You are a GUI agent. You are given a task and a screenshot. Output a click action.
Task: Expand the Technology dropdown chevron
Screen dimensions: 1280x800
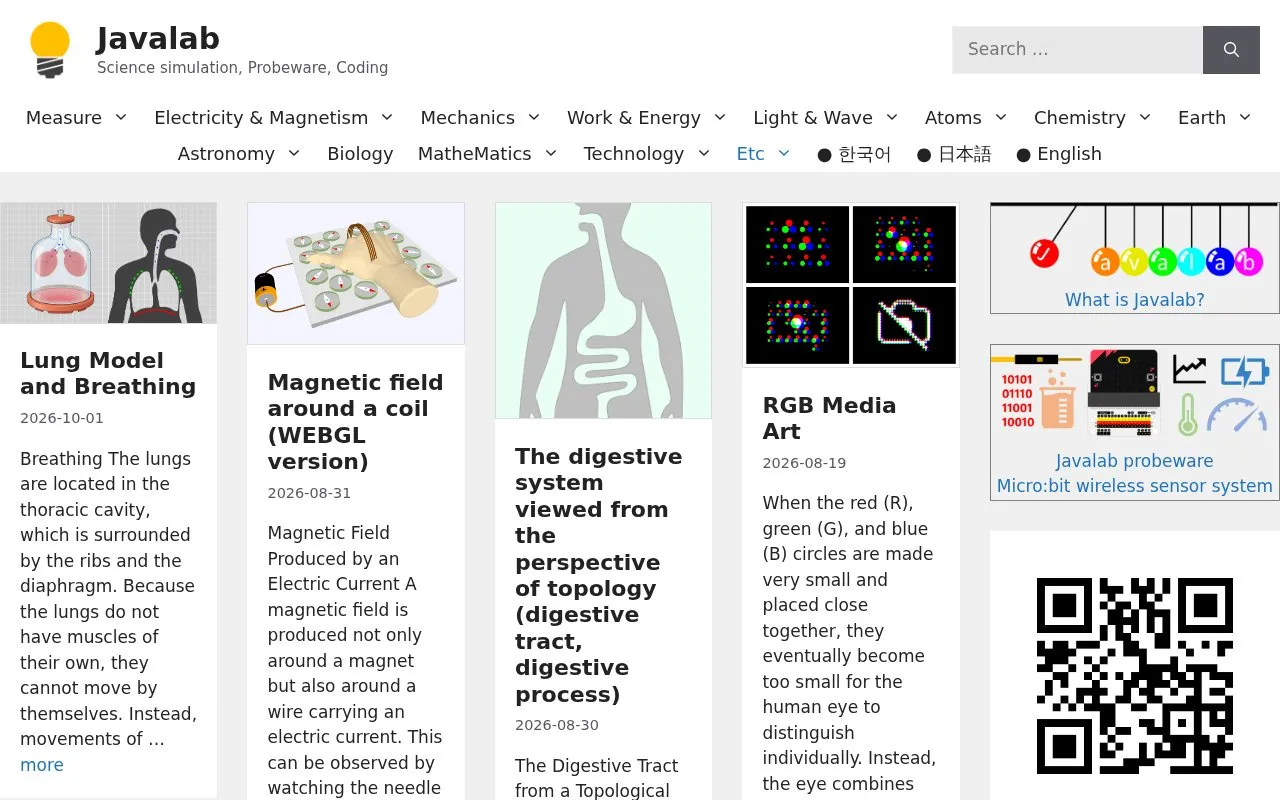click(x=703, y=153)
